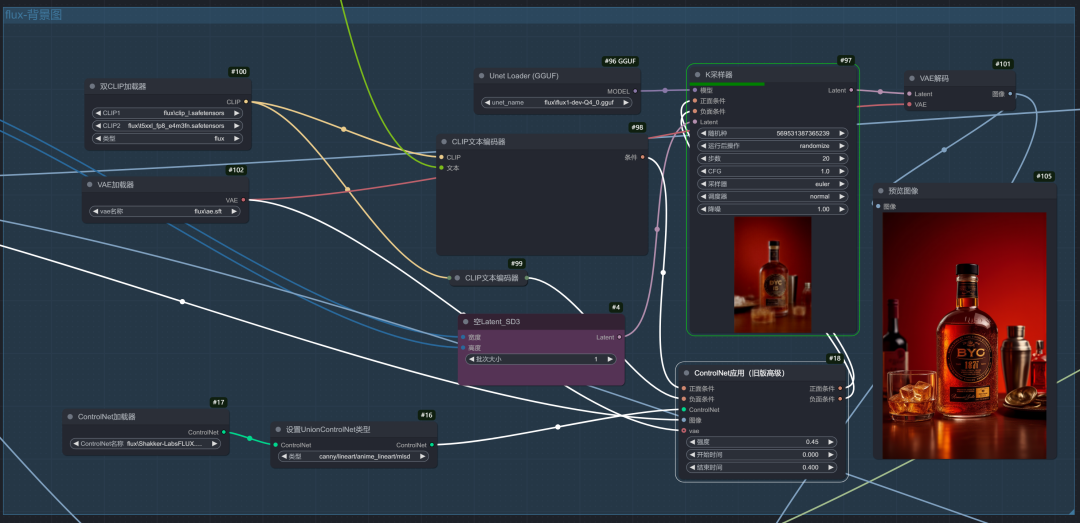Open the unet_name model dropdown
The height and width of the screenshot is (523, 1080).
(x=557, y=102)
